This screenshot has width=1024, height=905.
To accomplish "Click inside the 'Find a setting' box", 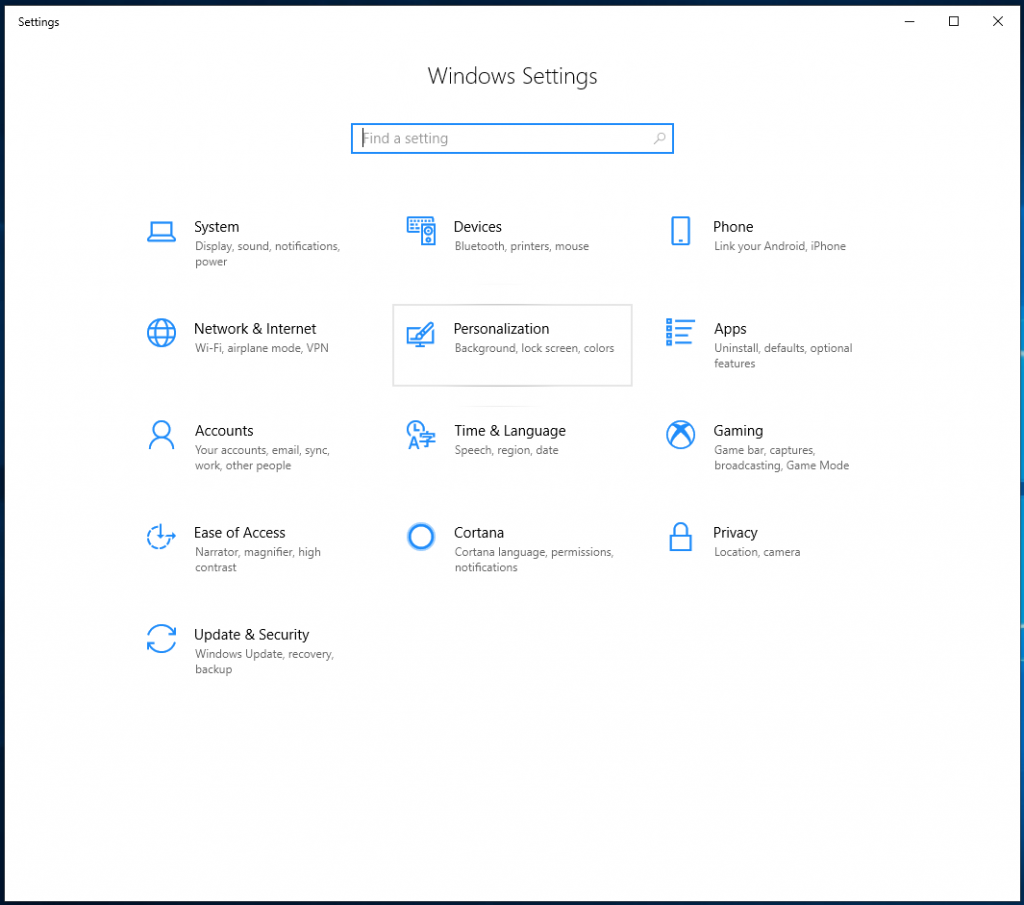I will 500,138.
